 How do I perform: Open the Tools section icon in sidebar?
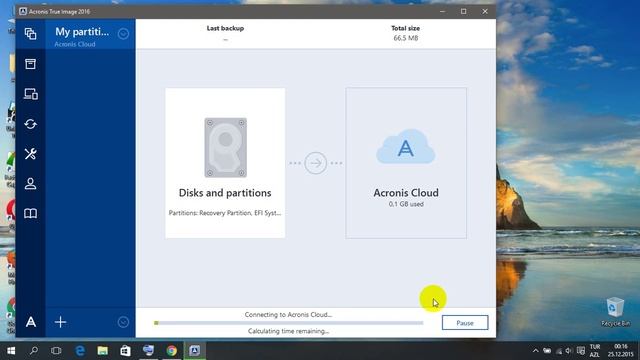(31, 154)
